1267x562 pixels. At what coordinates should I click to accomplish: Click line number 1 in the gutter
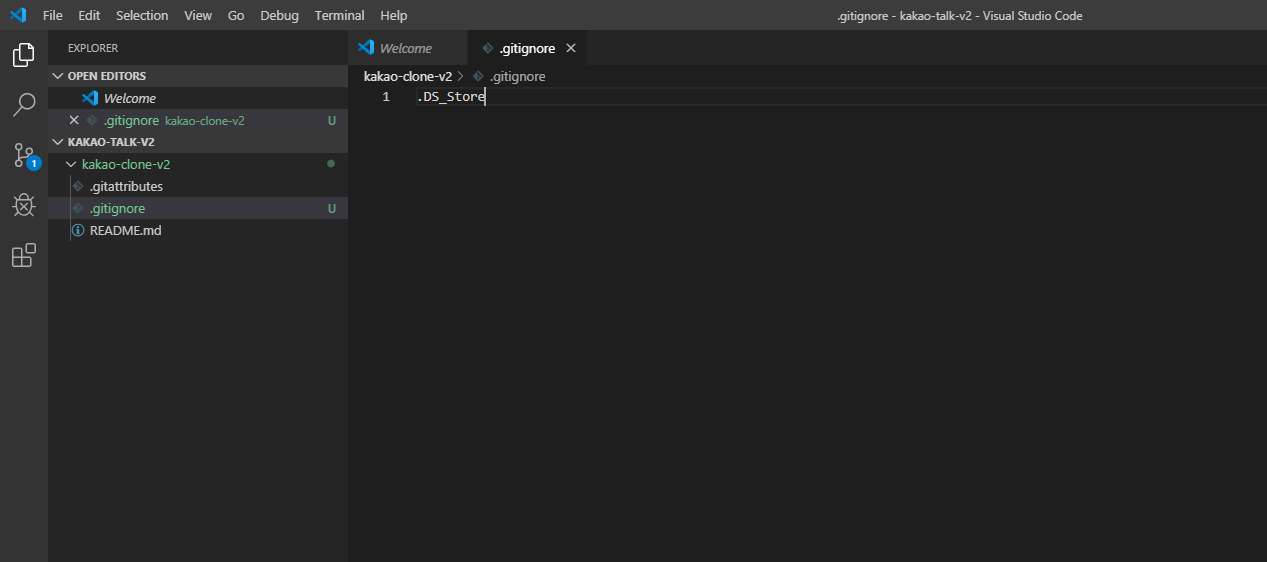pyautogui.click(x=386, y=97)
